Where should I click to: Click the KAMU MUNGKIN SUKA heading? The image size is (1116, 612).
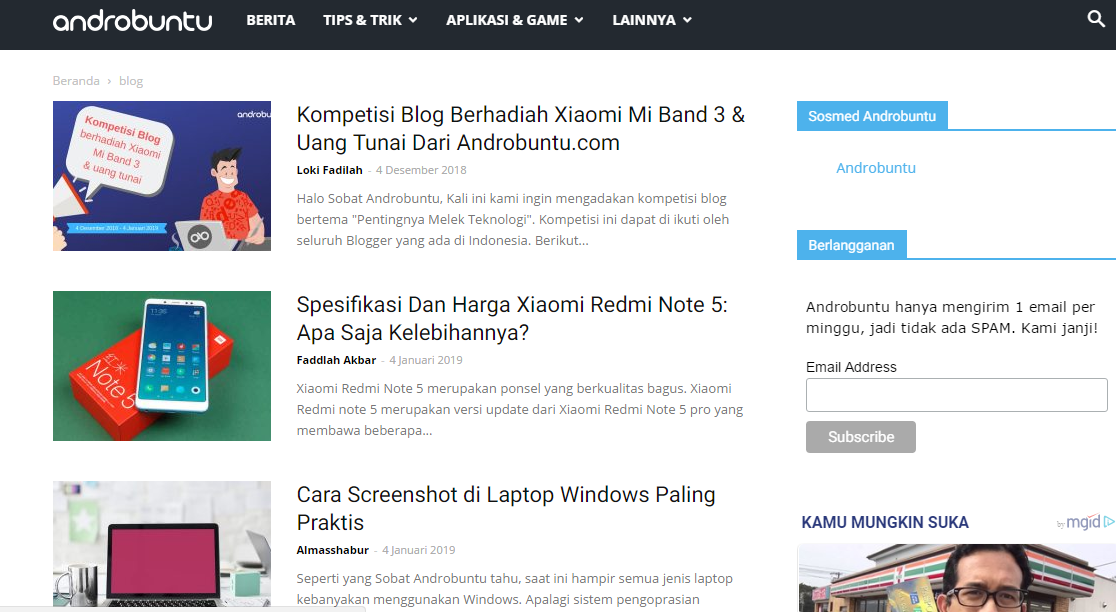[885, 522]
